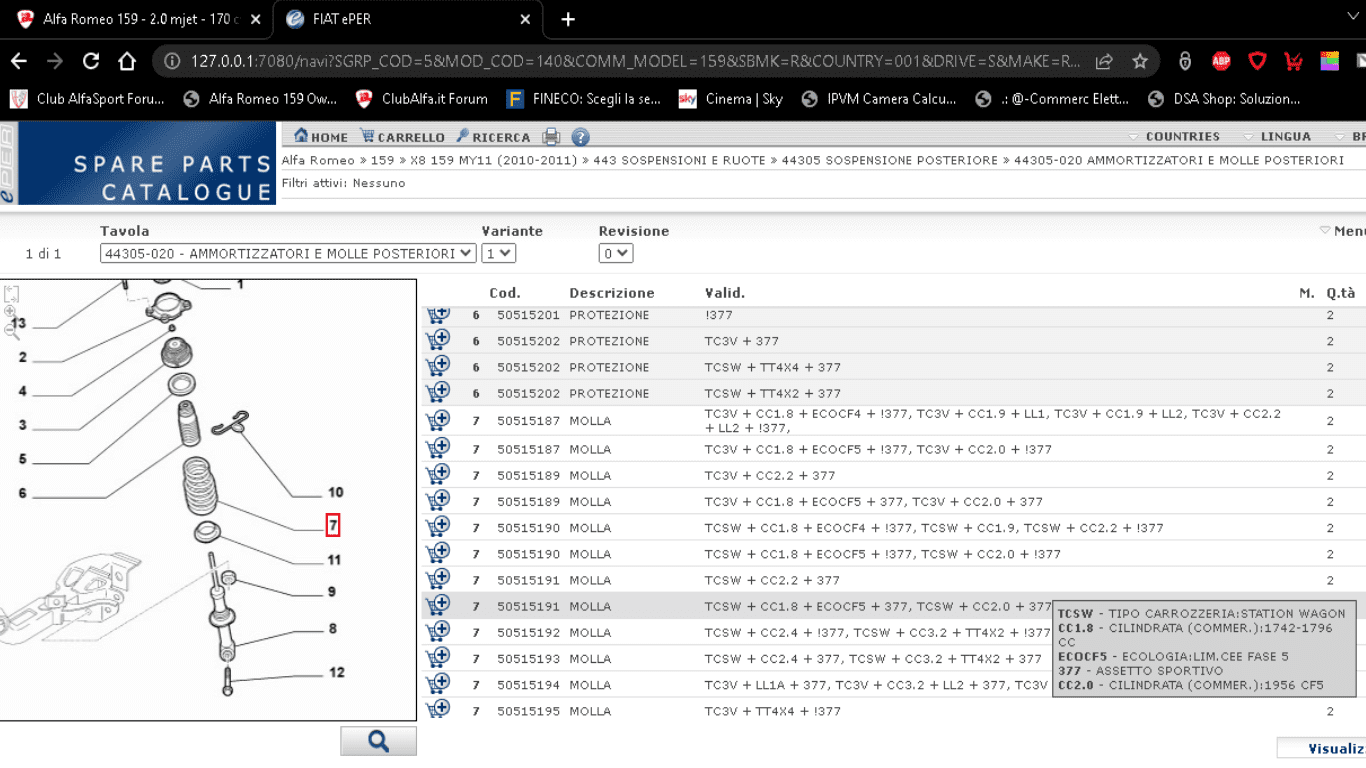Open the red shield extension icon
Viewport: 1366px width, 768px height.
1257,61
